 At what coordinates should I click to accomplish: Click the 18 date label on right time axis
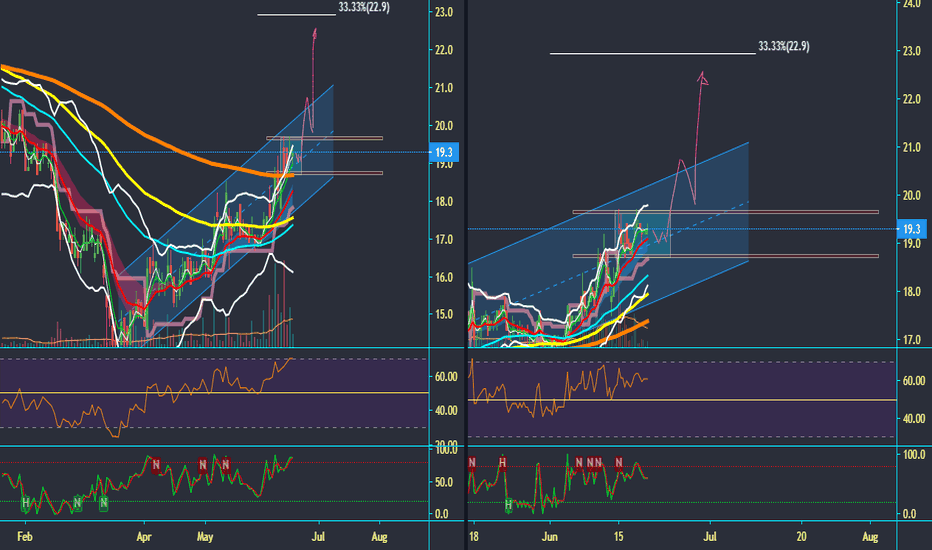[x=473, y=536]
